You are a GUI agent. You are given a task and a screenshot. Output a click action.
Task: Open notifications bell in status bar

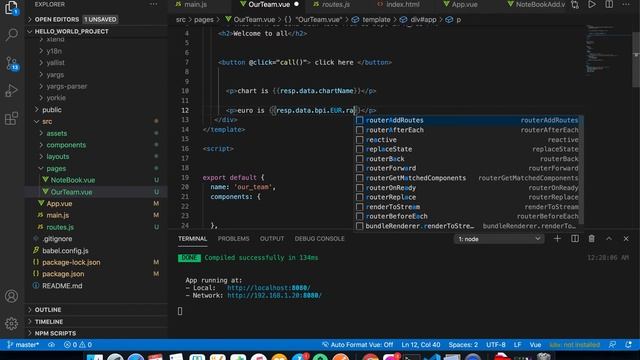pyautogui.click(x=629, y=344)
